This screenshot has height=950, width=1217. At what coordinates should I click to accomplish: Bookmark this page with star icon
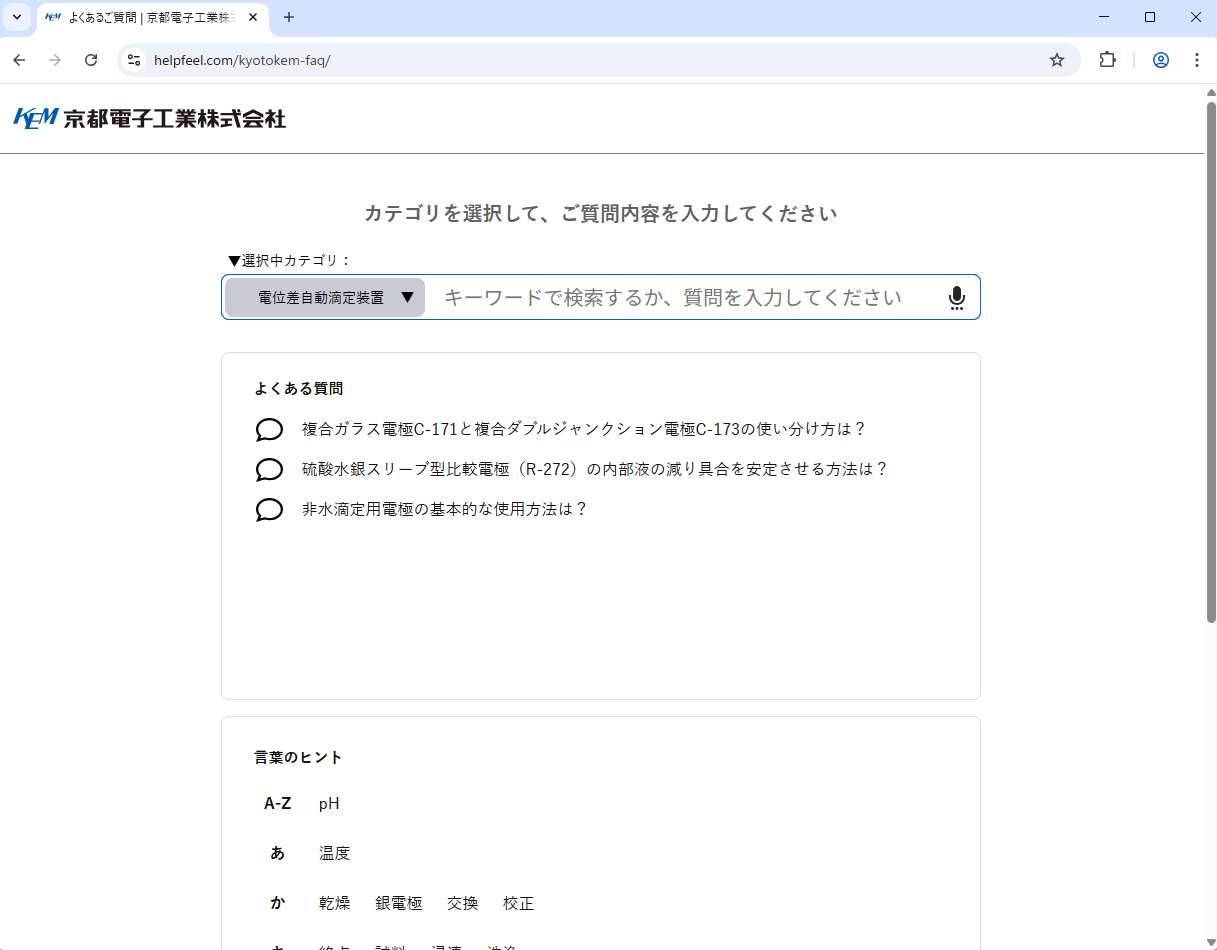[x=1056, y=60]
